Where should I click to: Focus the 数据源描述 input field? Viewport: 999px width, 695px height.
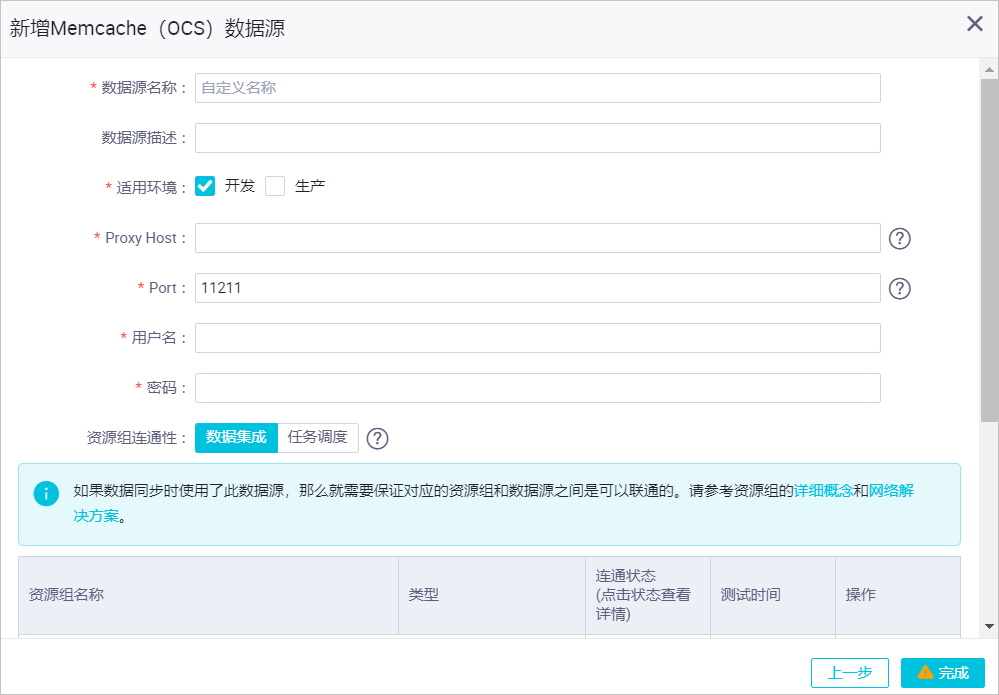[538, 138]
